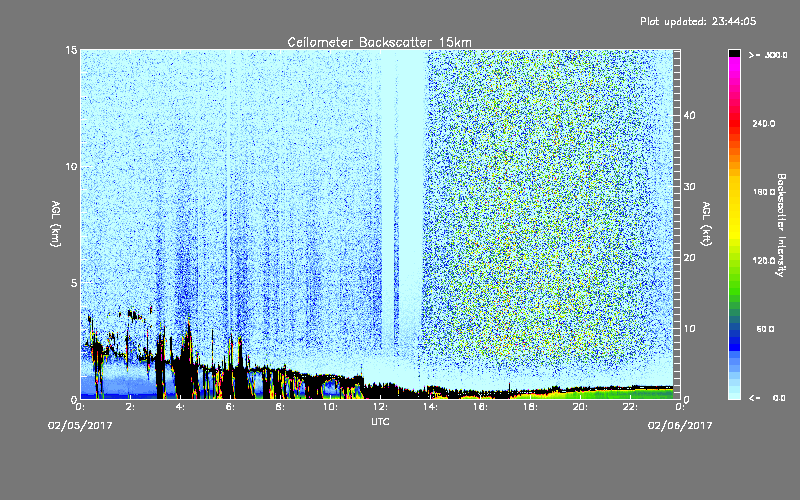This screenshot has height=500, width=800.
Task: Click the 'UTC' x-axis label
Action: click(x=380, y=421)
